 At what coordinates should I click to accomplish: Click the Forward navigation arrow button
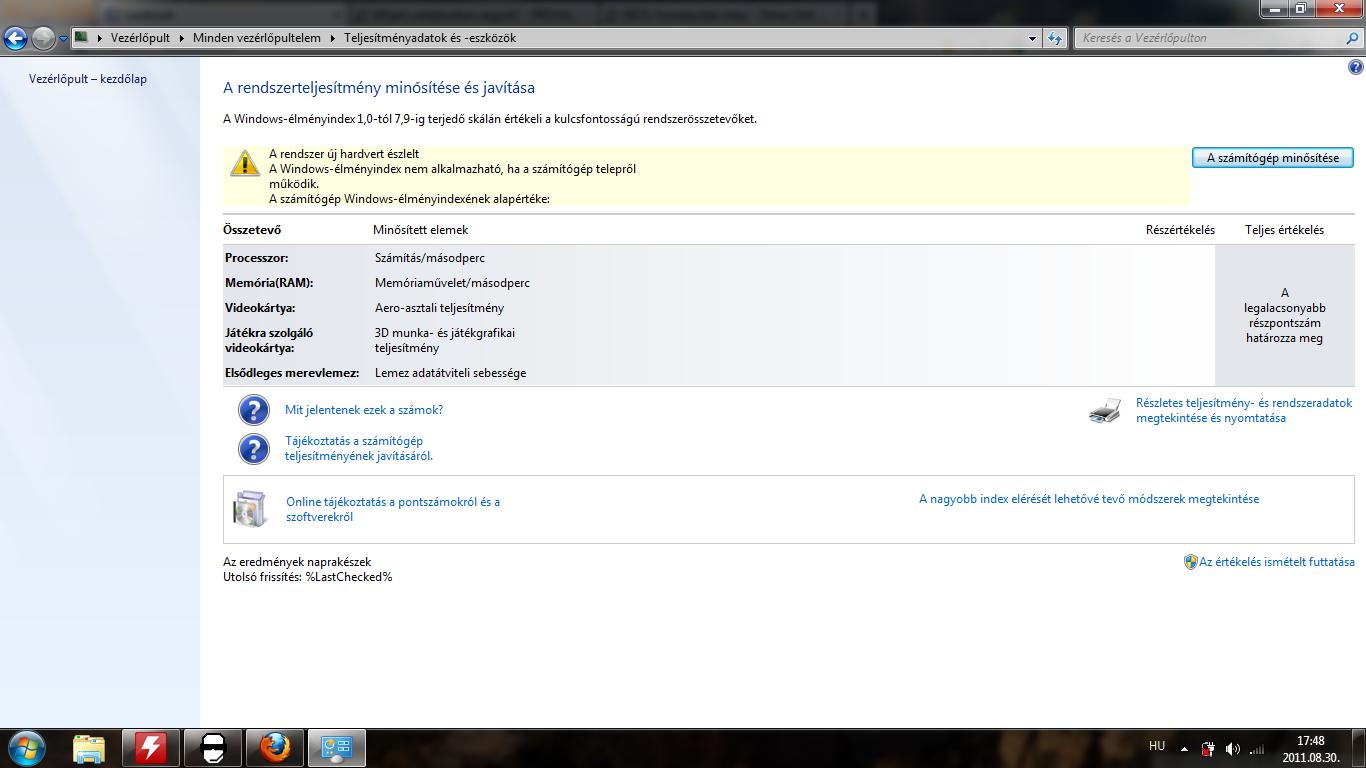coord(43,38)
